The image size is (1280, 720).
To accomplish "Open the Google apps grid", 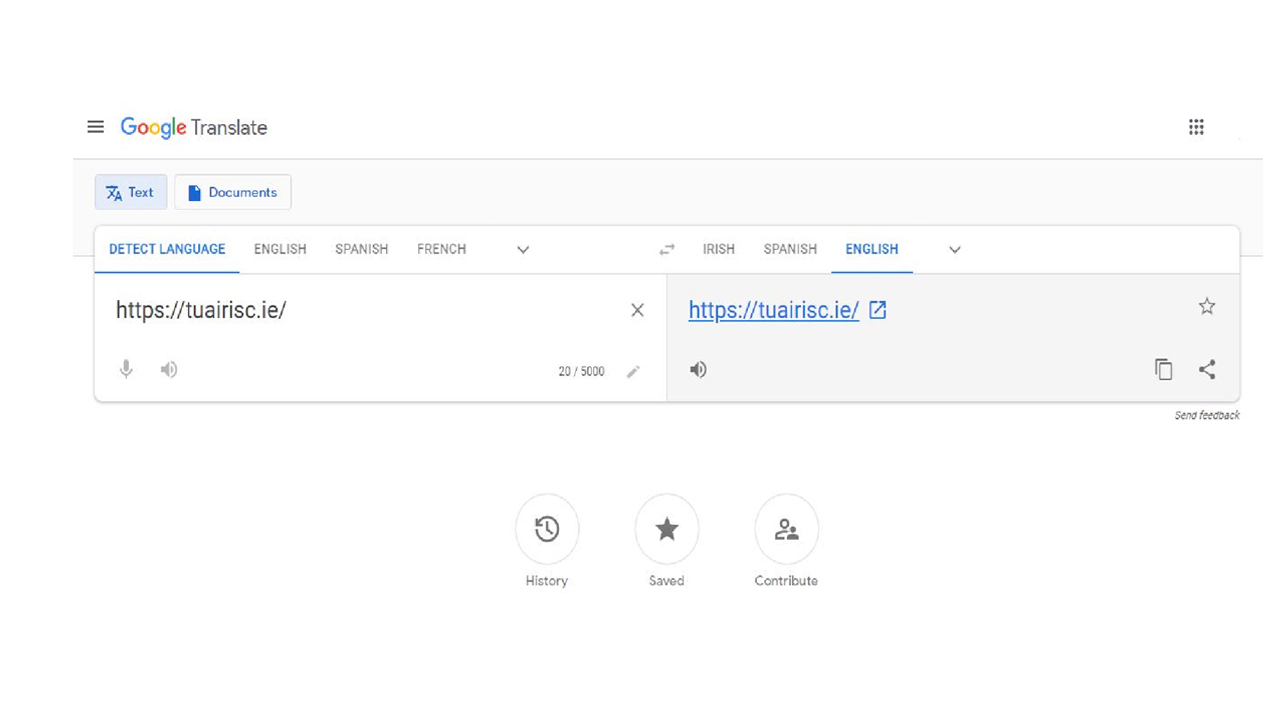I will [x=1196, y=127].
